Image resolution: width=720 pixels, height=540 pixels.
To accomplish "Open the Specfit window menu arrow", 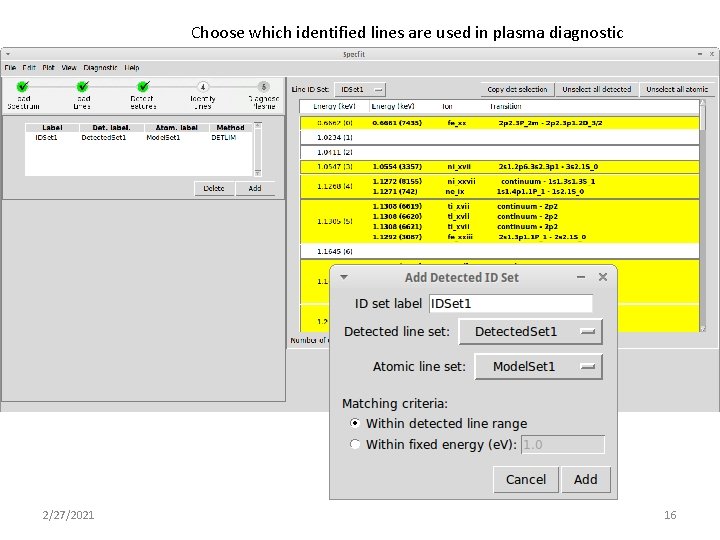I will pyautogui.click(x=8, y=54).
